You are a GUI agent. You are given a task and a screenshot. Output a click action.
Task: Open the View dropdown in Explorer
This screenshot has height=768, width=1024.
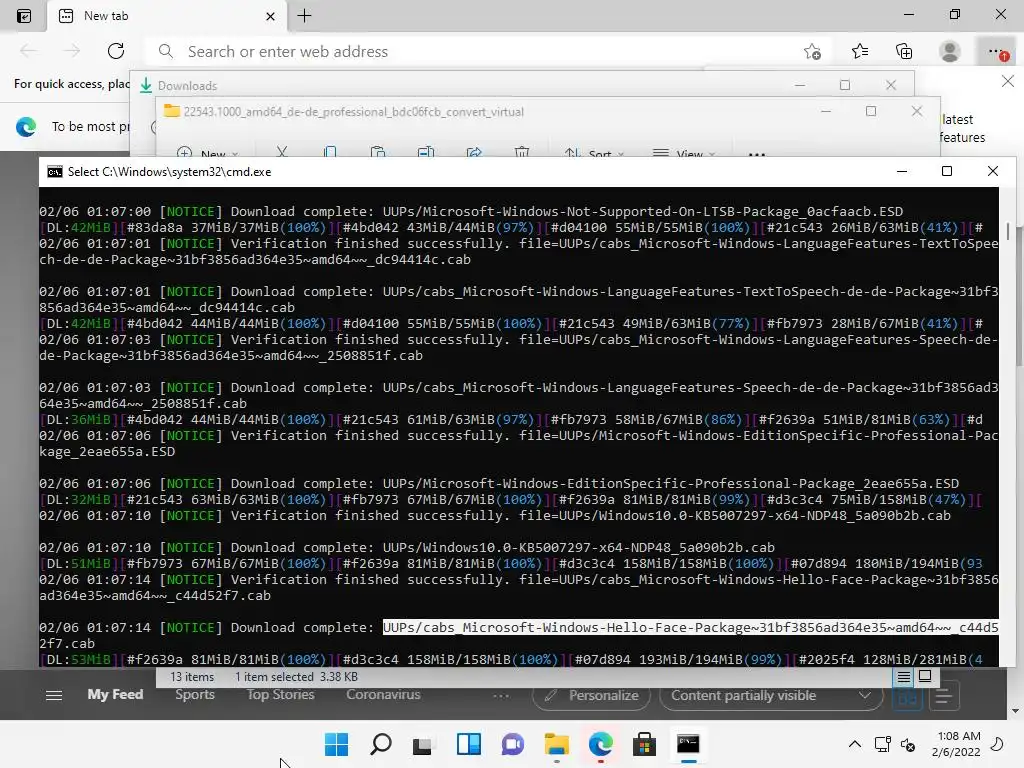684,153
